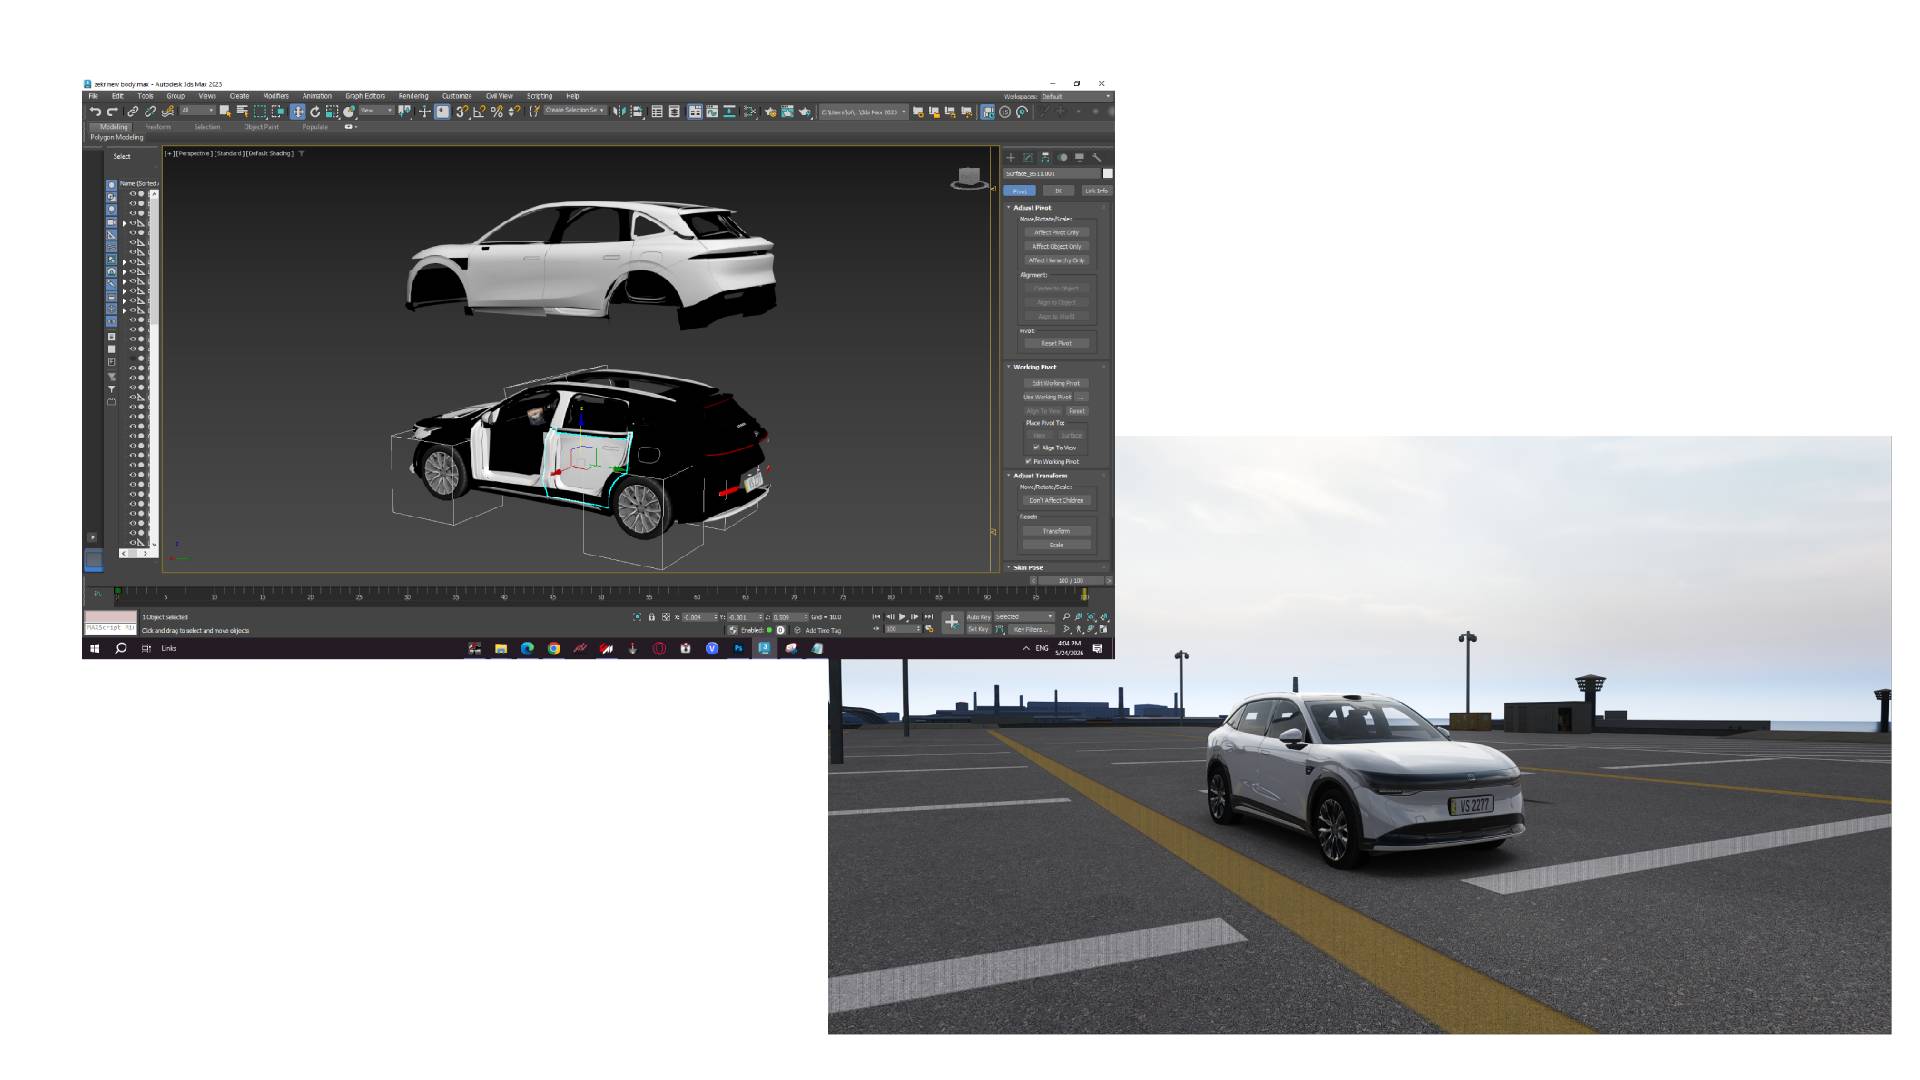Click the Edit Working Pivot button

(x=1056, y=383)
